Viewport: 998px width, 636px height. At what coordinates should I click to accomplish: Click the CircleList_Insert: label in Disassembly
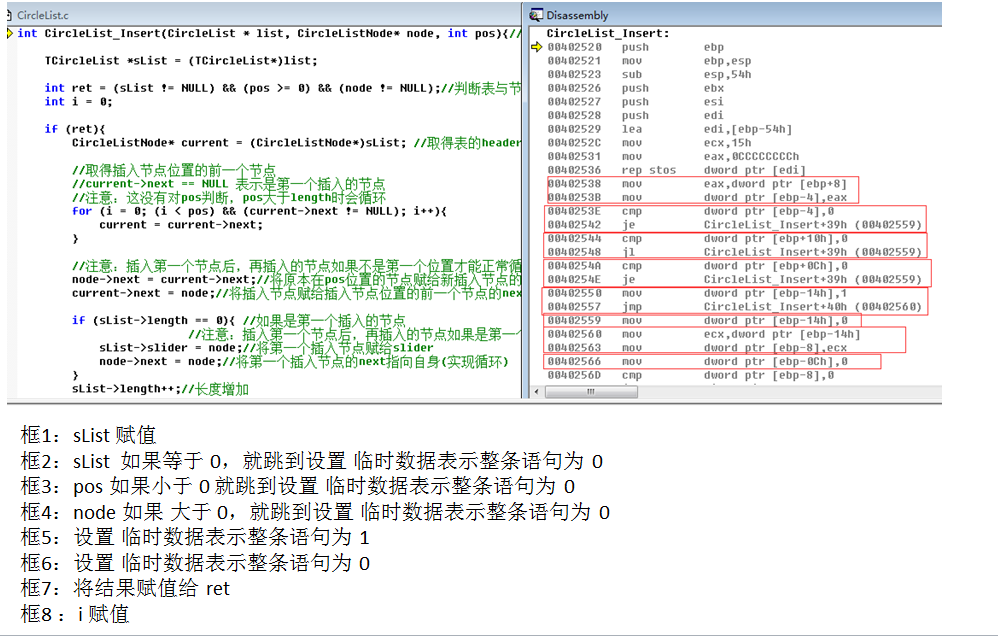tap(608, 33)
